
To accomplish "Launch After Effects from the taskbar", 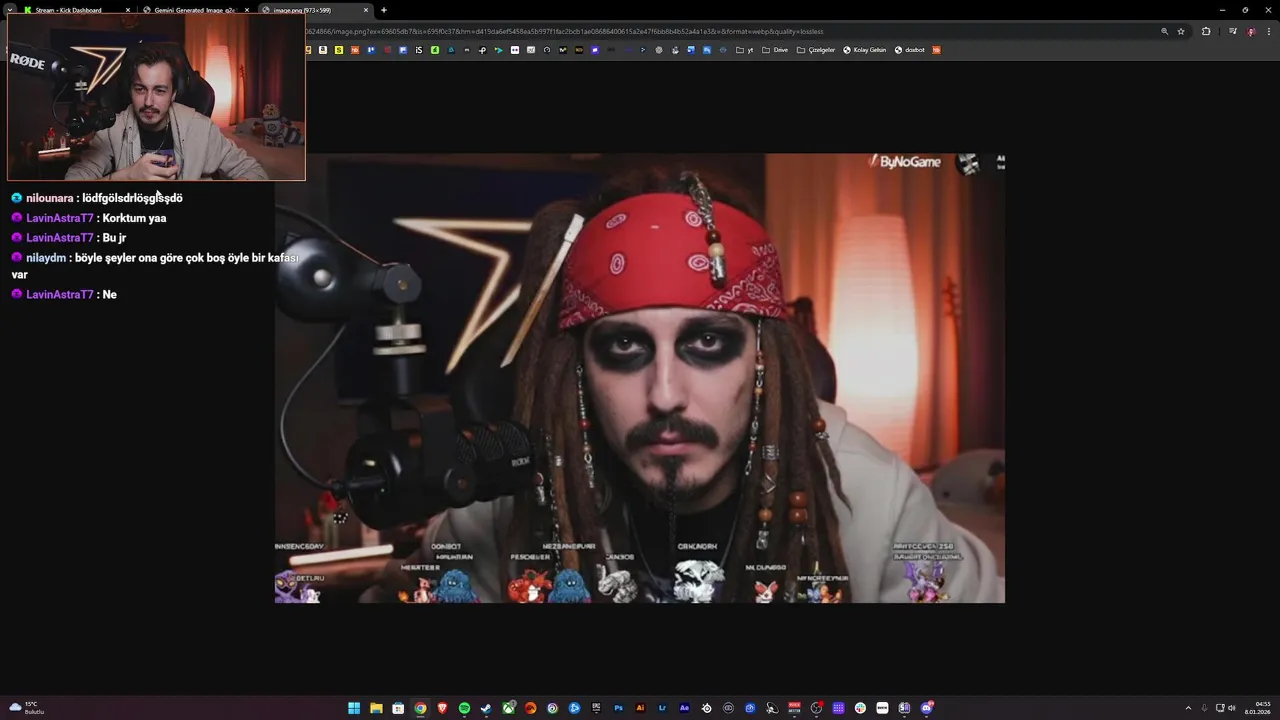I will tap(684, 708).
